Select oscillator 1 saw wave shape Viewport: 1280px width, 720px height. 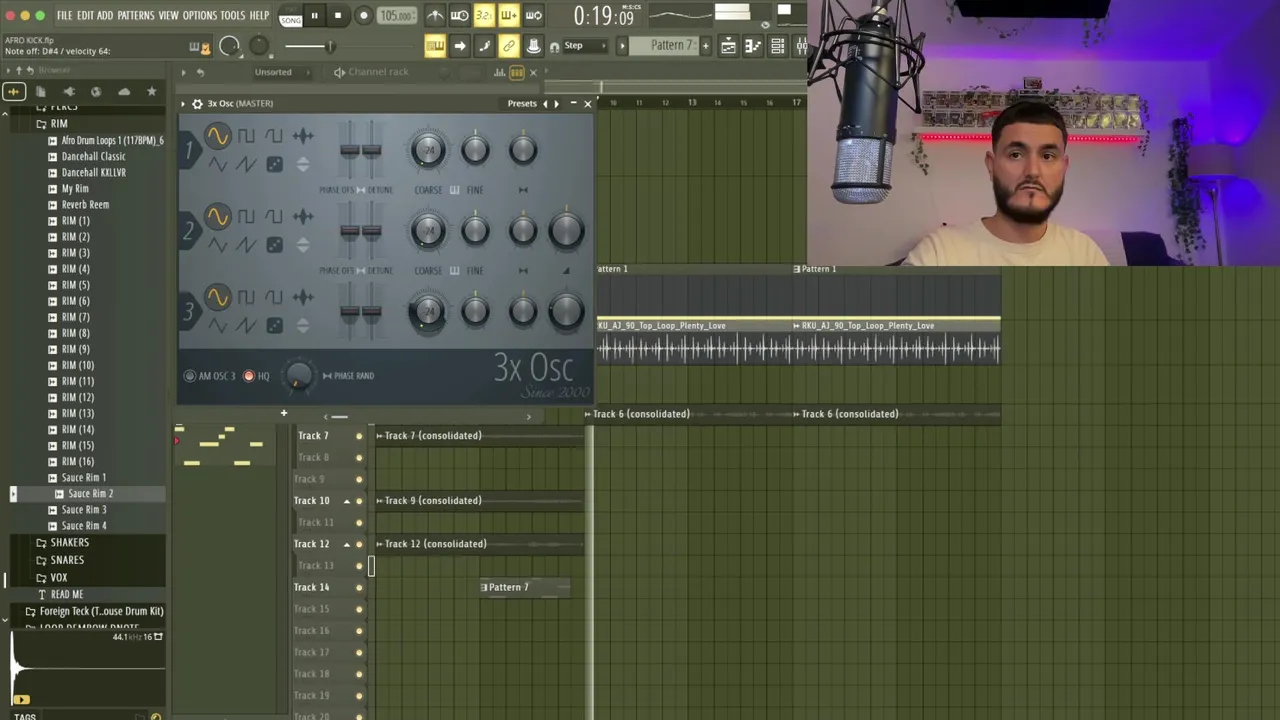(x=246, y=165)
